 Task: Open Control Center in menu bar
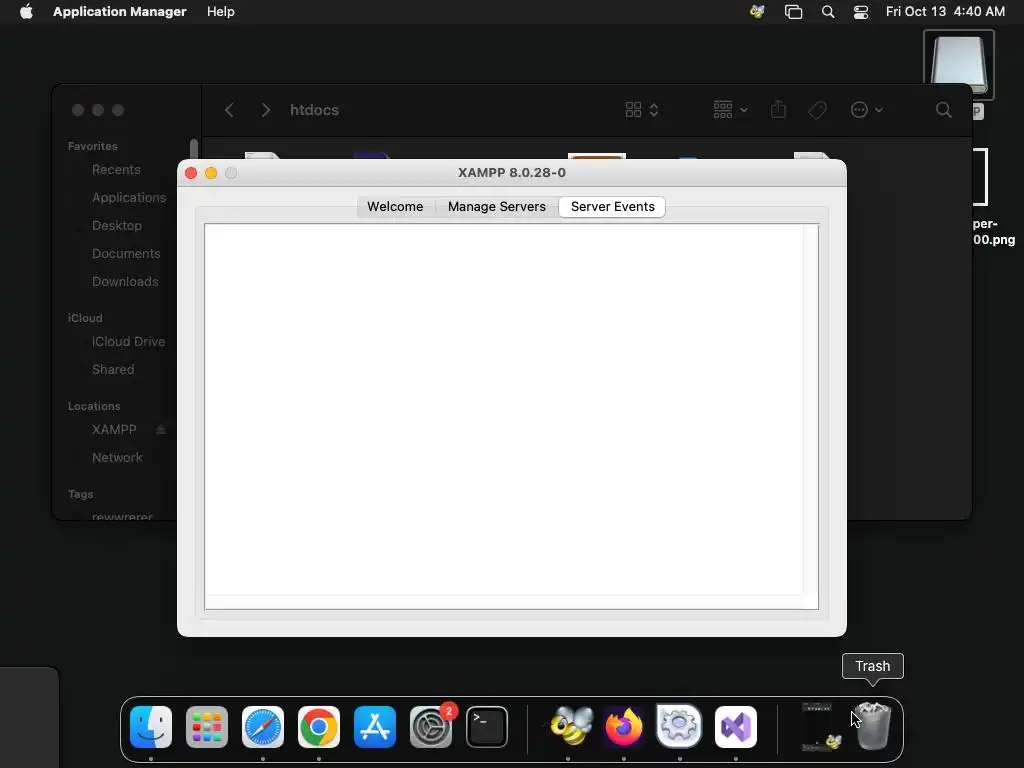[861, 12]
